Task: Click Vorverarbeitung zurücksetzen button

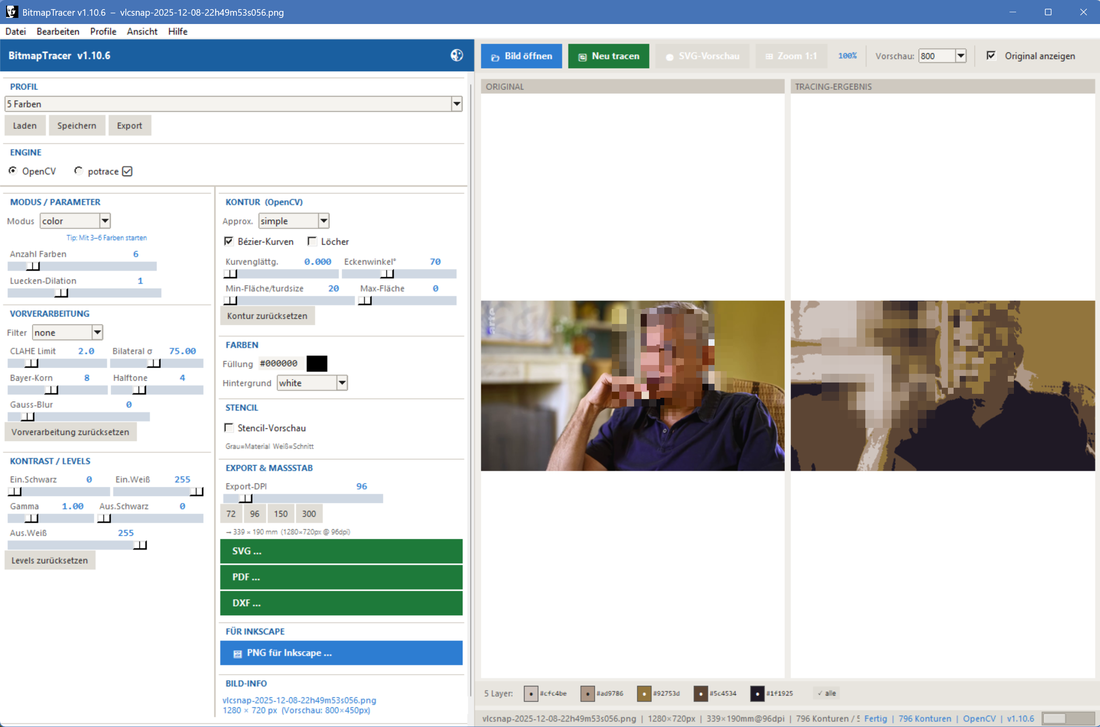Action: coord(70,432)
